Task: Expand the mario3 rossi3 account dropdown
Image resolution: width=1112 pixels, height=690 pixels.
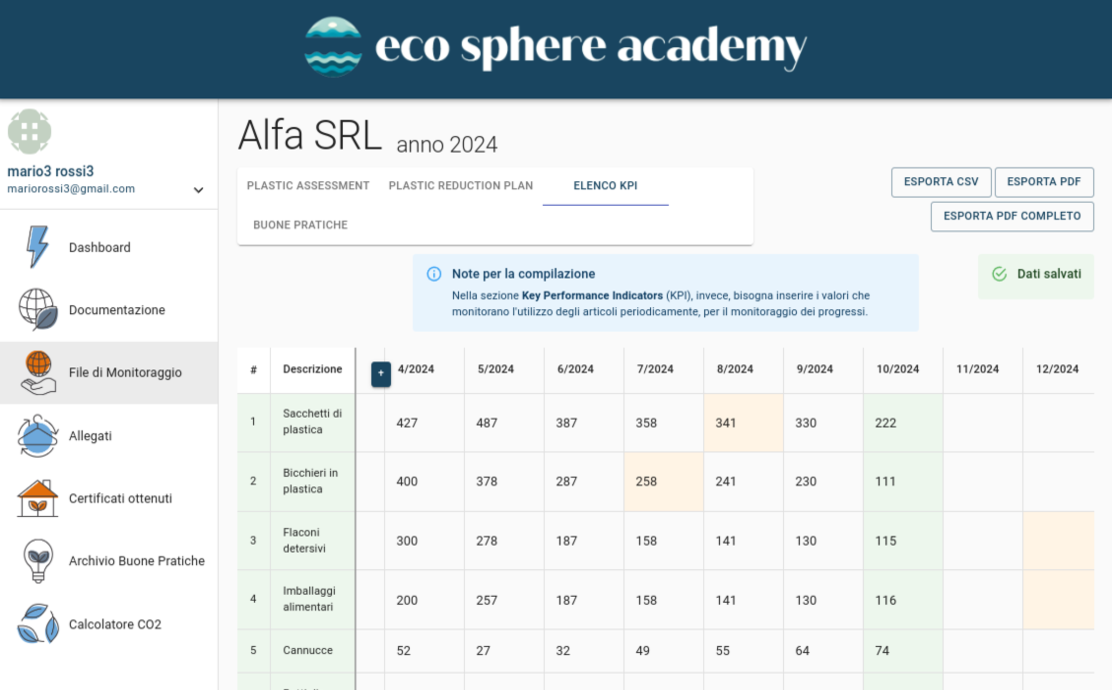Action: pyautogui.click(x=198, y=190)
